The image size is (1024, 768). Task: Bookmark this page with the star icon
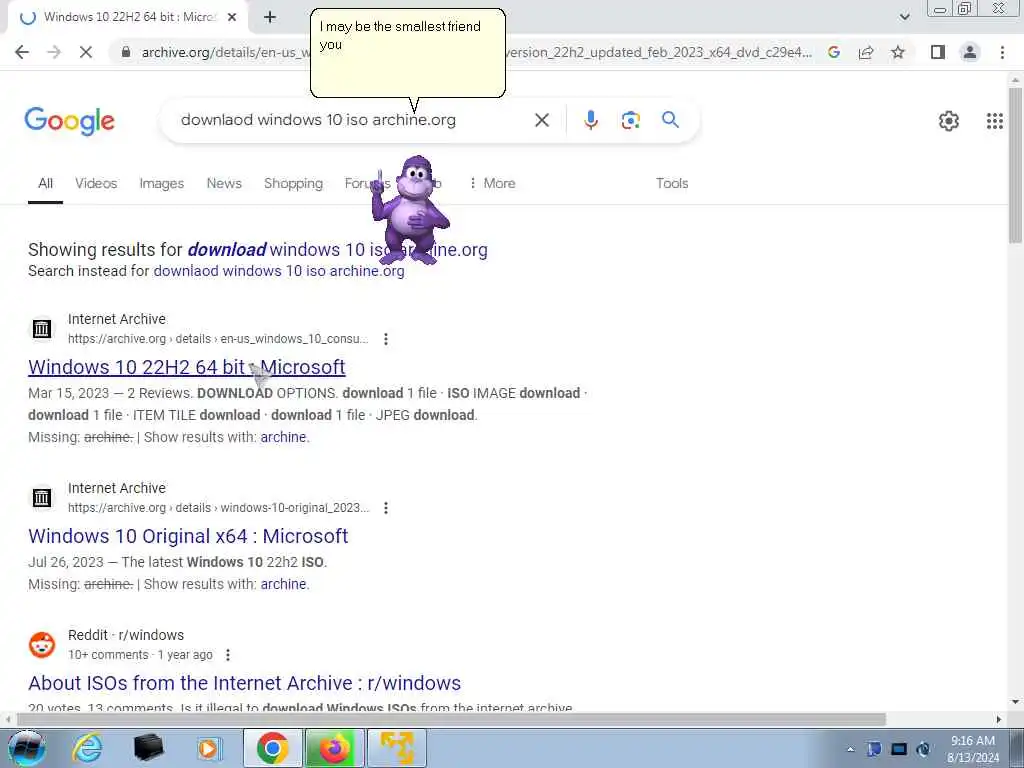coord(898,52)
